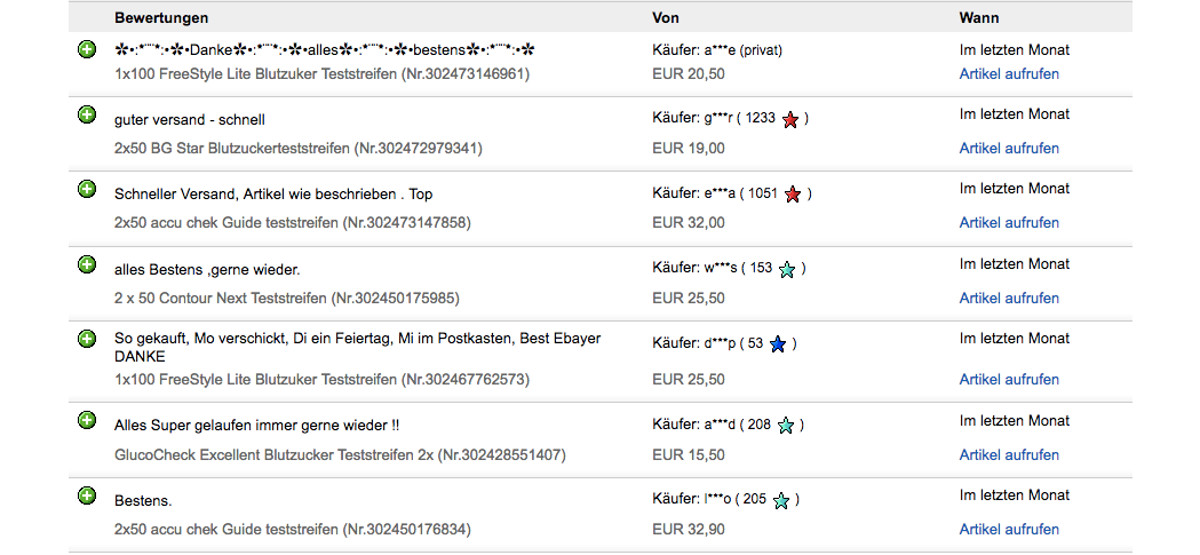1200x555 pixels.
Task: Click the "Von" column header
Action: [x=666, y=18]
